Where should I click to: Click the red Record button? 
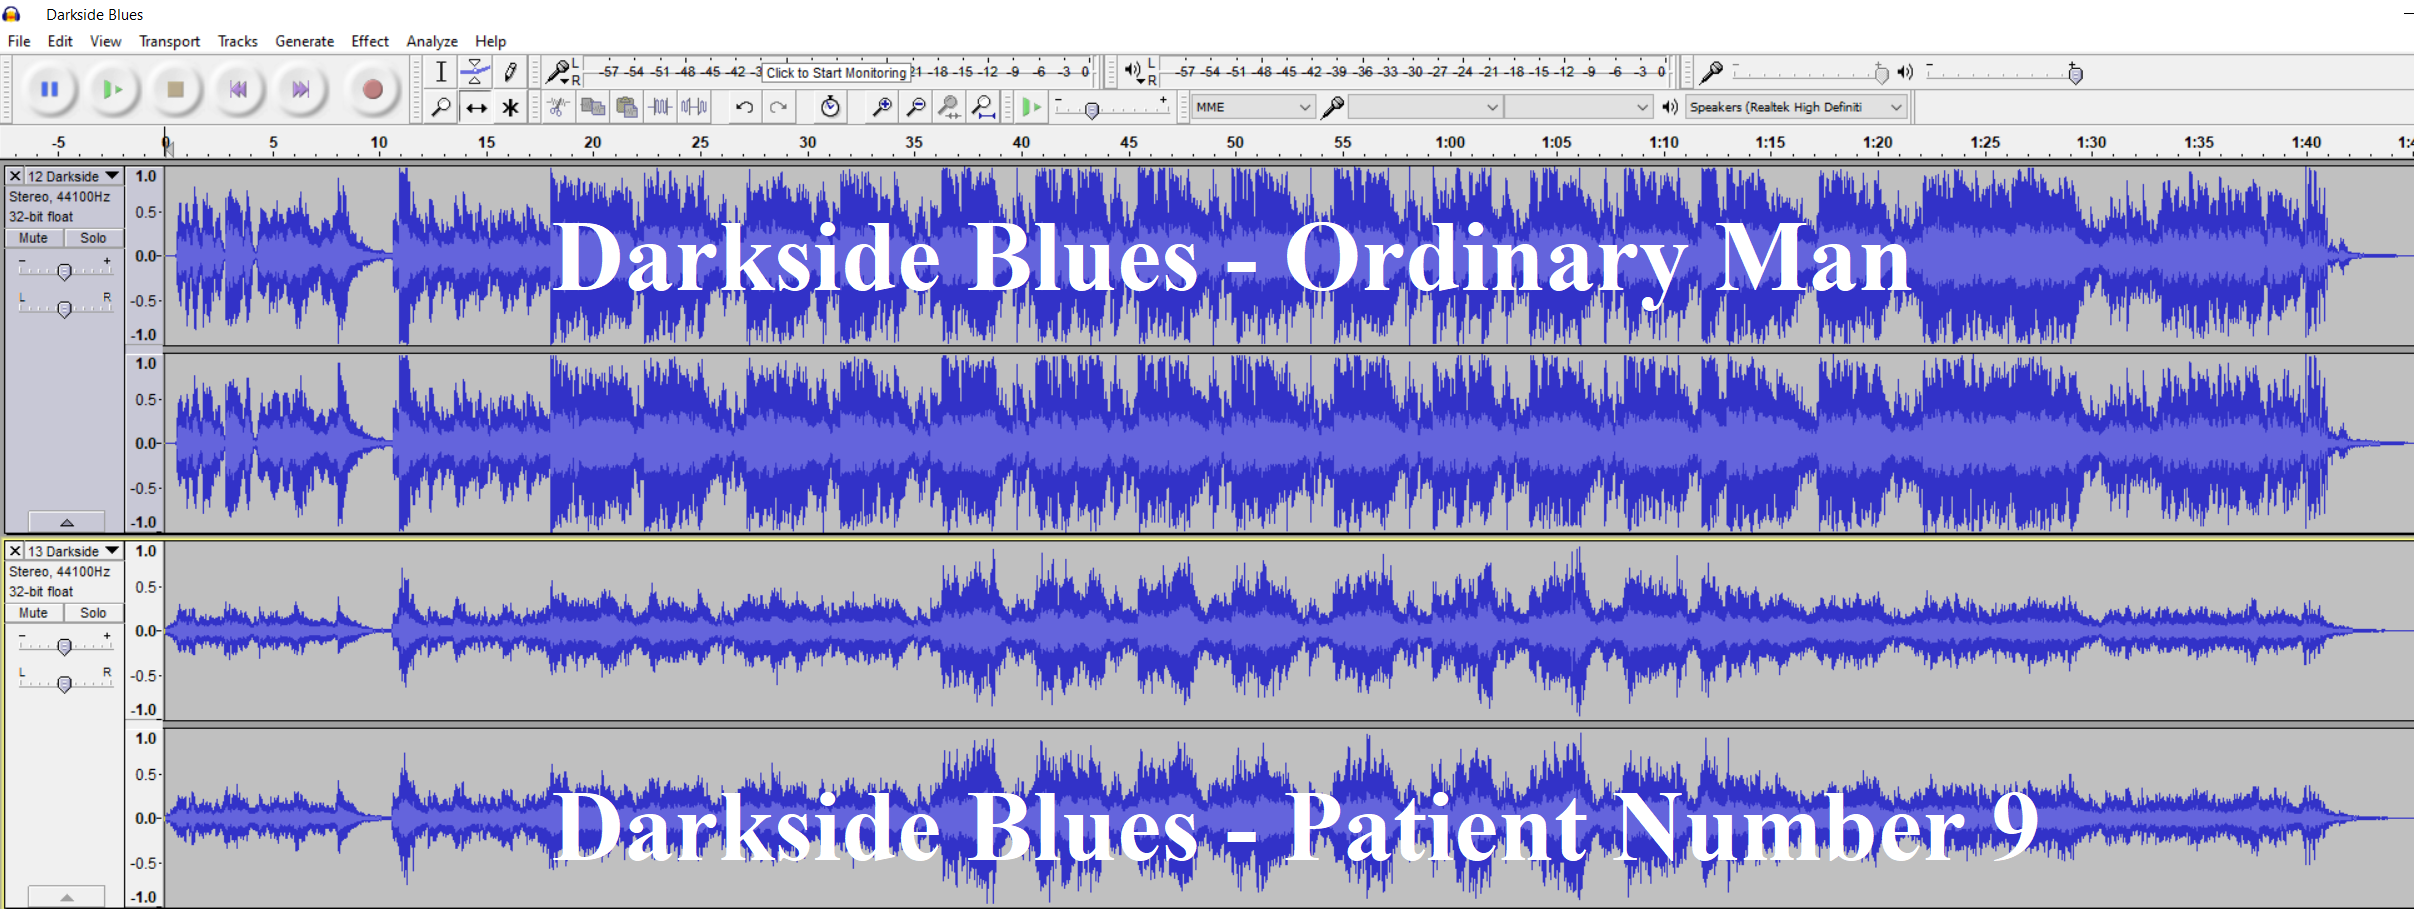pyautogui.click(x=372, y=90)
